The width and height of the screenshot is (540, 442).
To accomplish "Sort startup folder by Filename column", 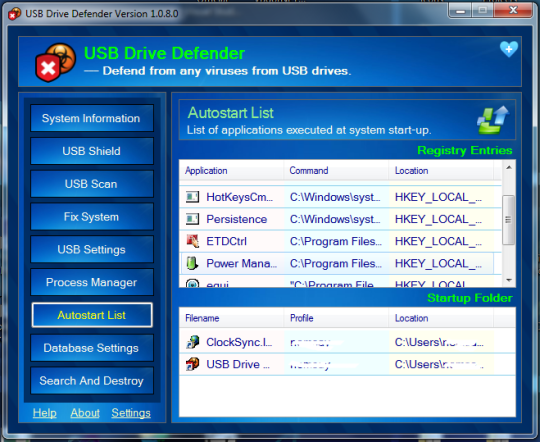I will (231, 318).
